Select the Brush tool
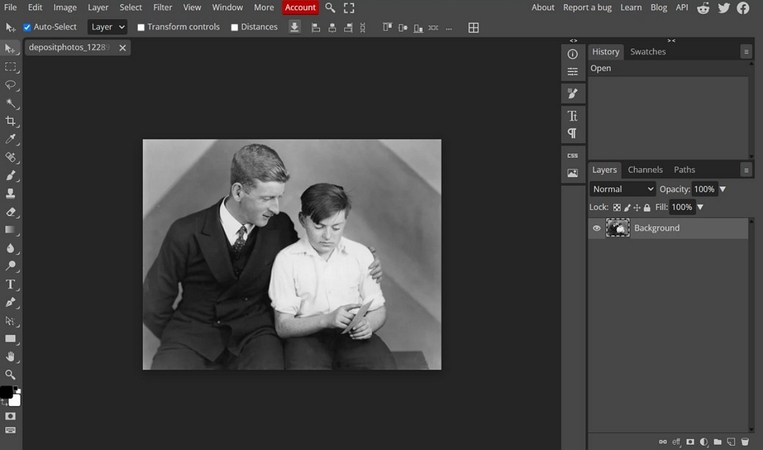 10,176
